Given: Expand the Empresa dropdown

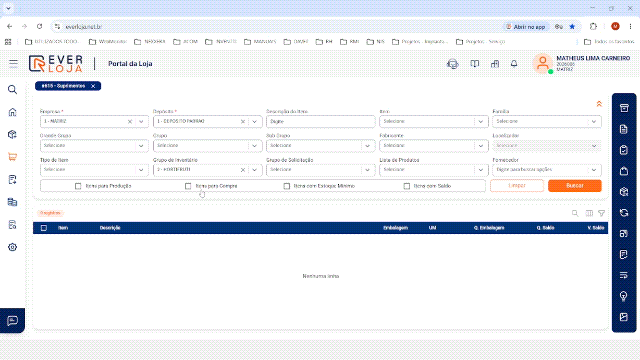Looking at the screenshot, I should point(141,122).
